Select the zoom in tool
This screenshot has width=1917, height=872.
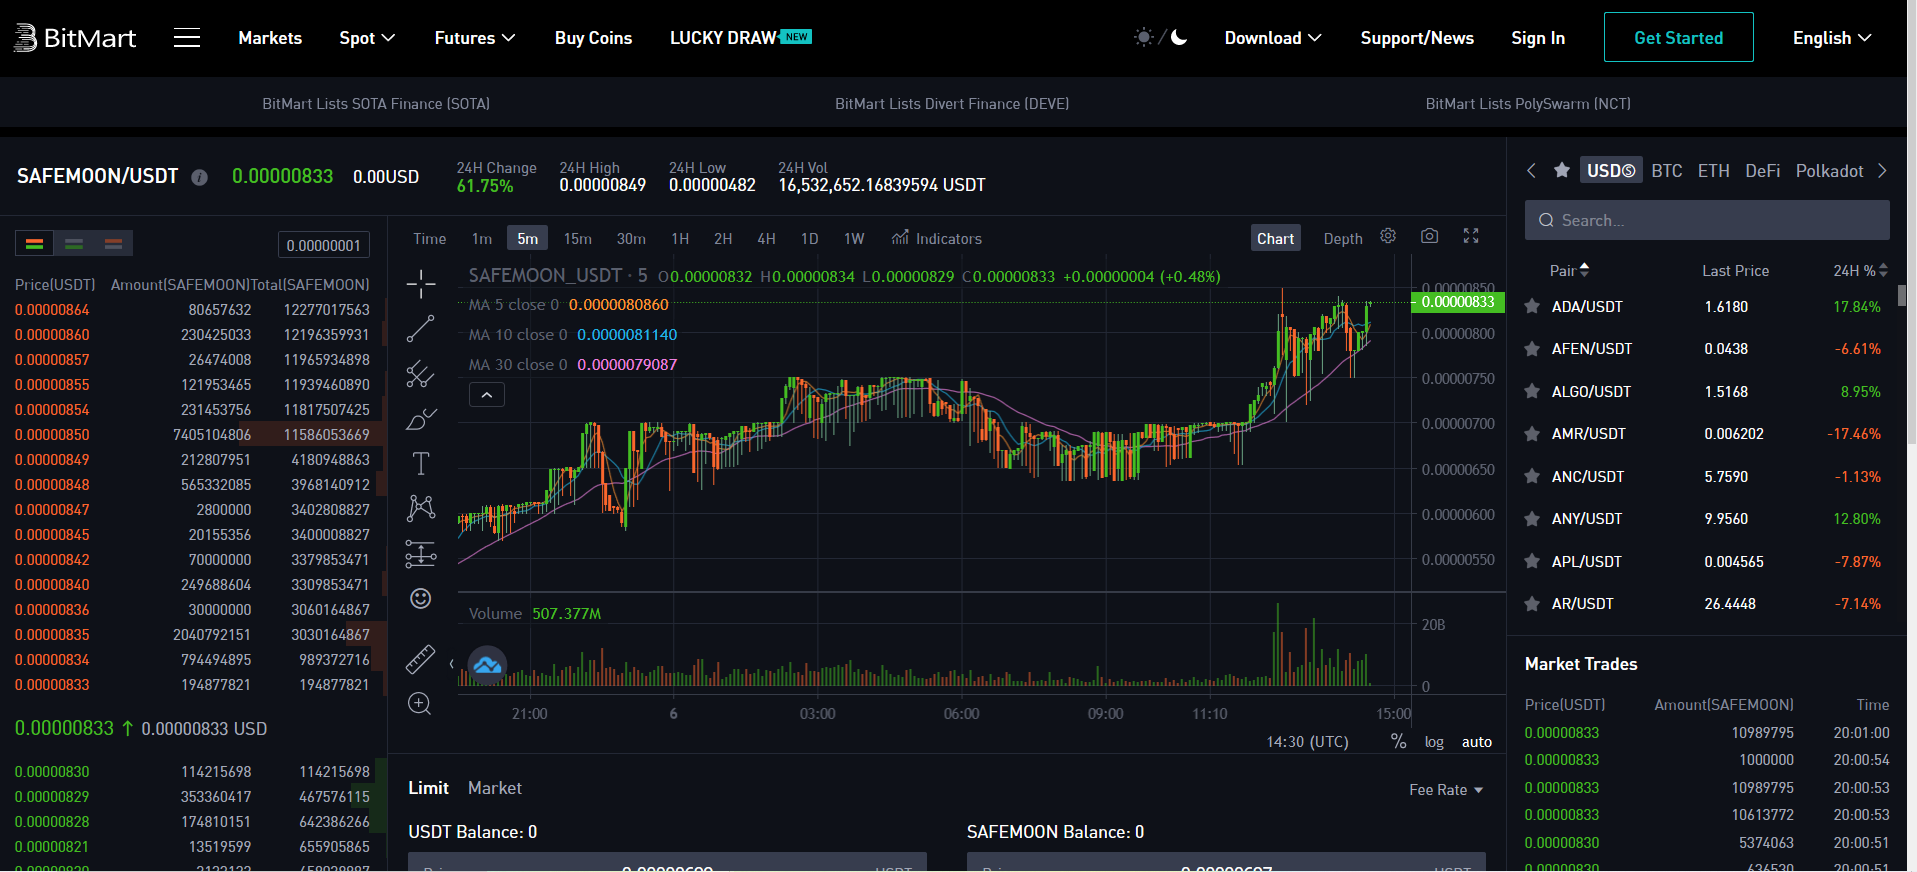click(x=420, y=704)
